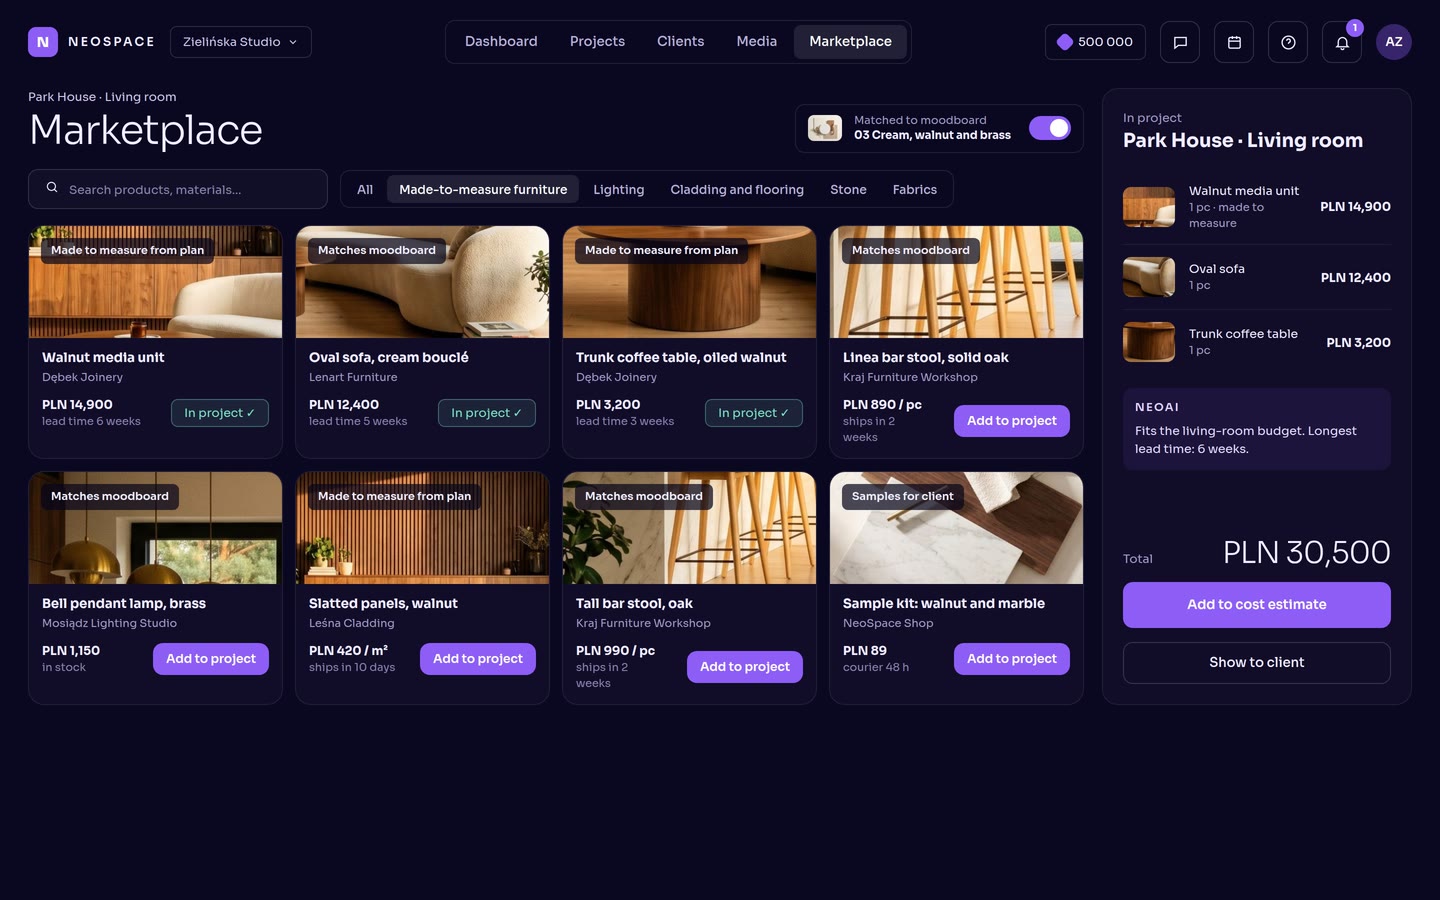
Task: Disable the Matched to moodboard toggle
Action: coord(1050,128)
